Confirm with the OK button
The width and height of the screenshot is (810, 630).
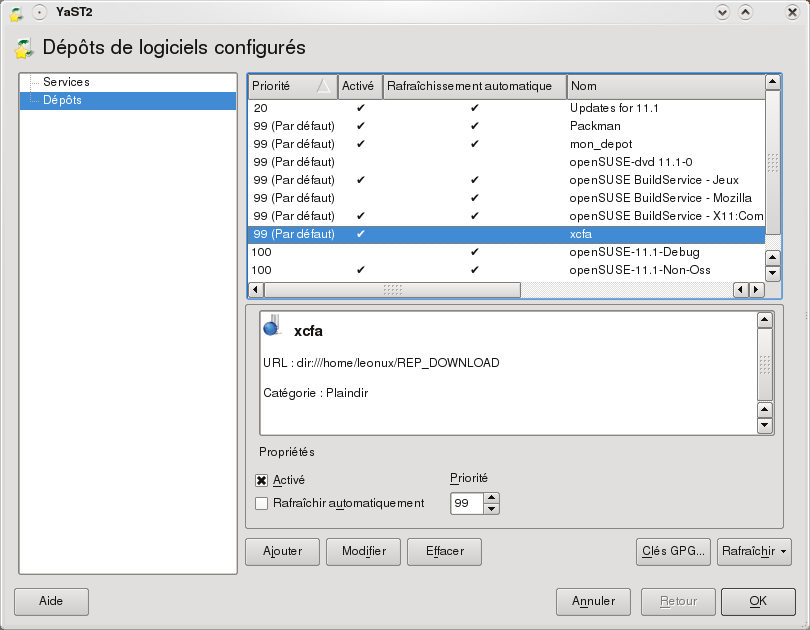pyautogui.click(x=758, y=602)
